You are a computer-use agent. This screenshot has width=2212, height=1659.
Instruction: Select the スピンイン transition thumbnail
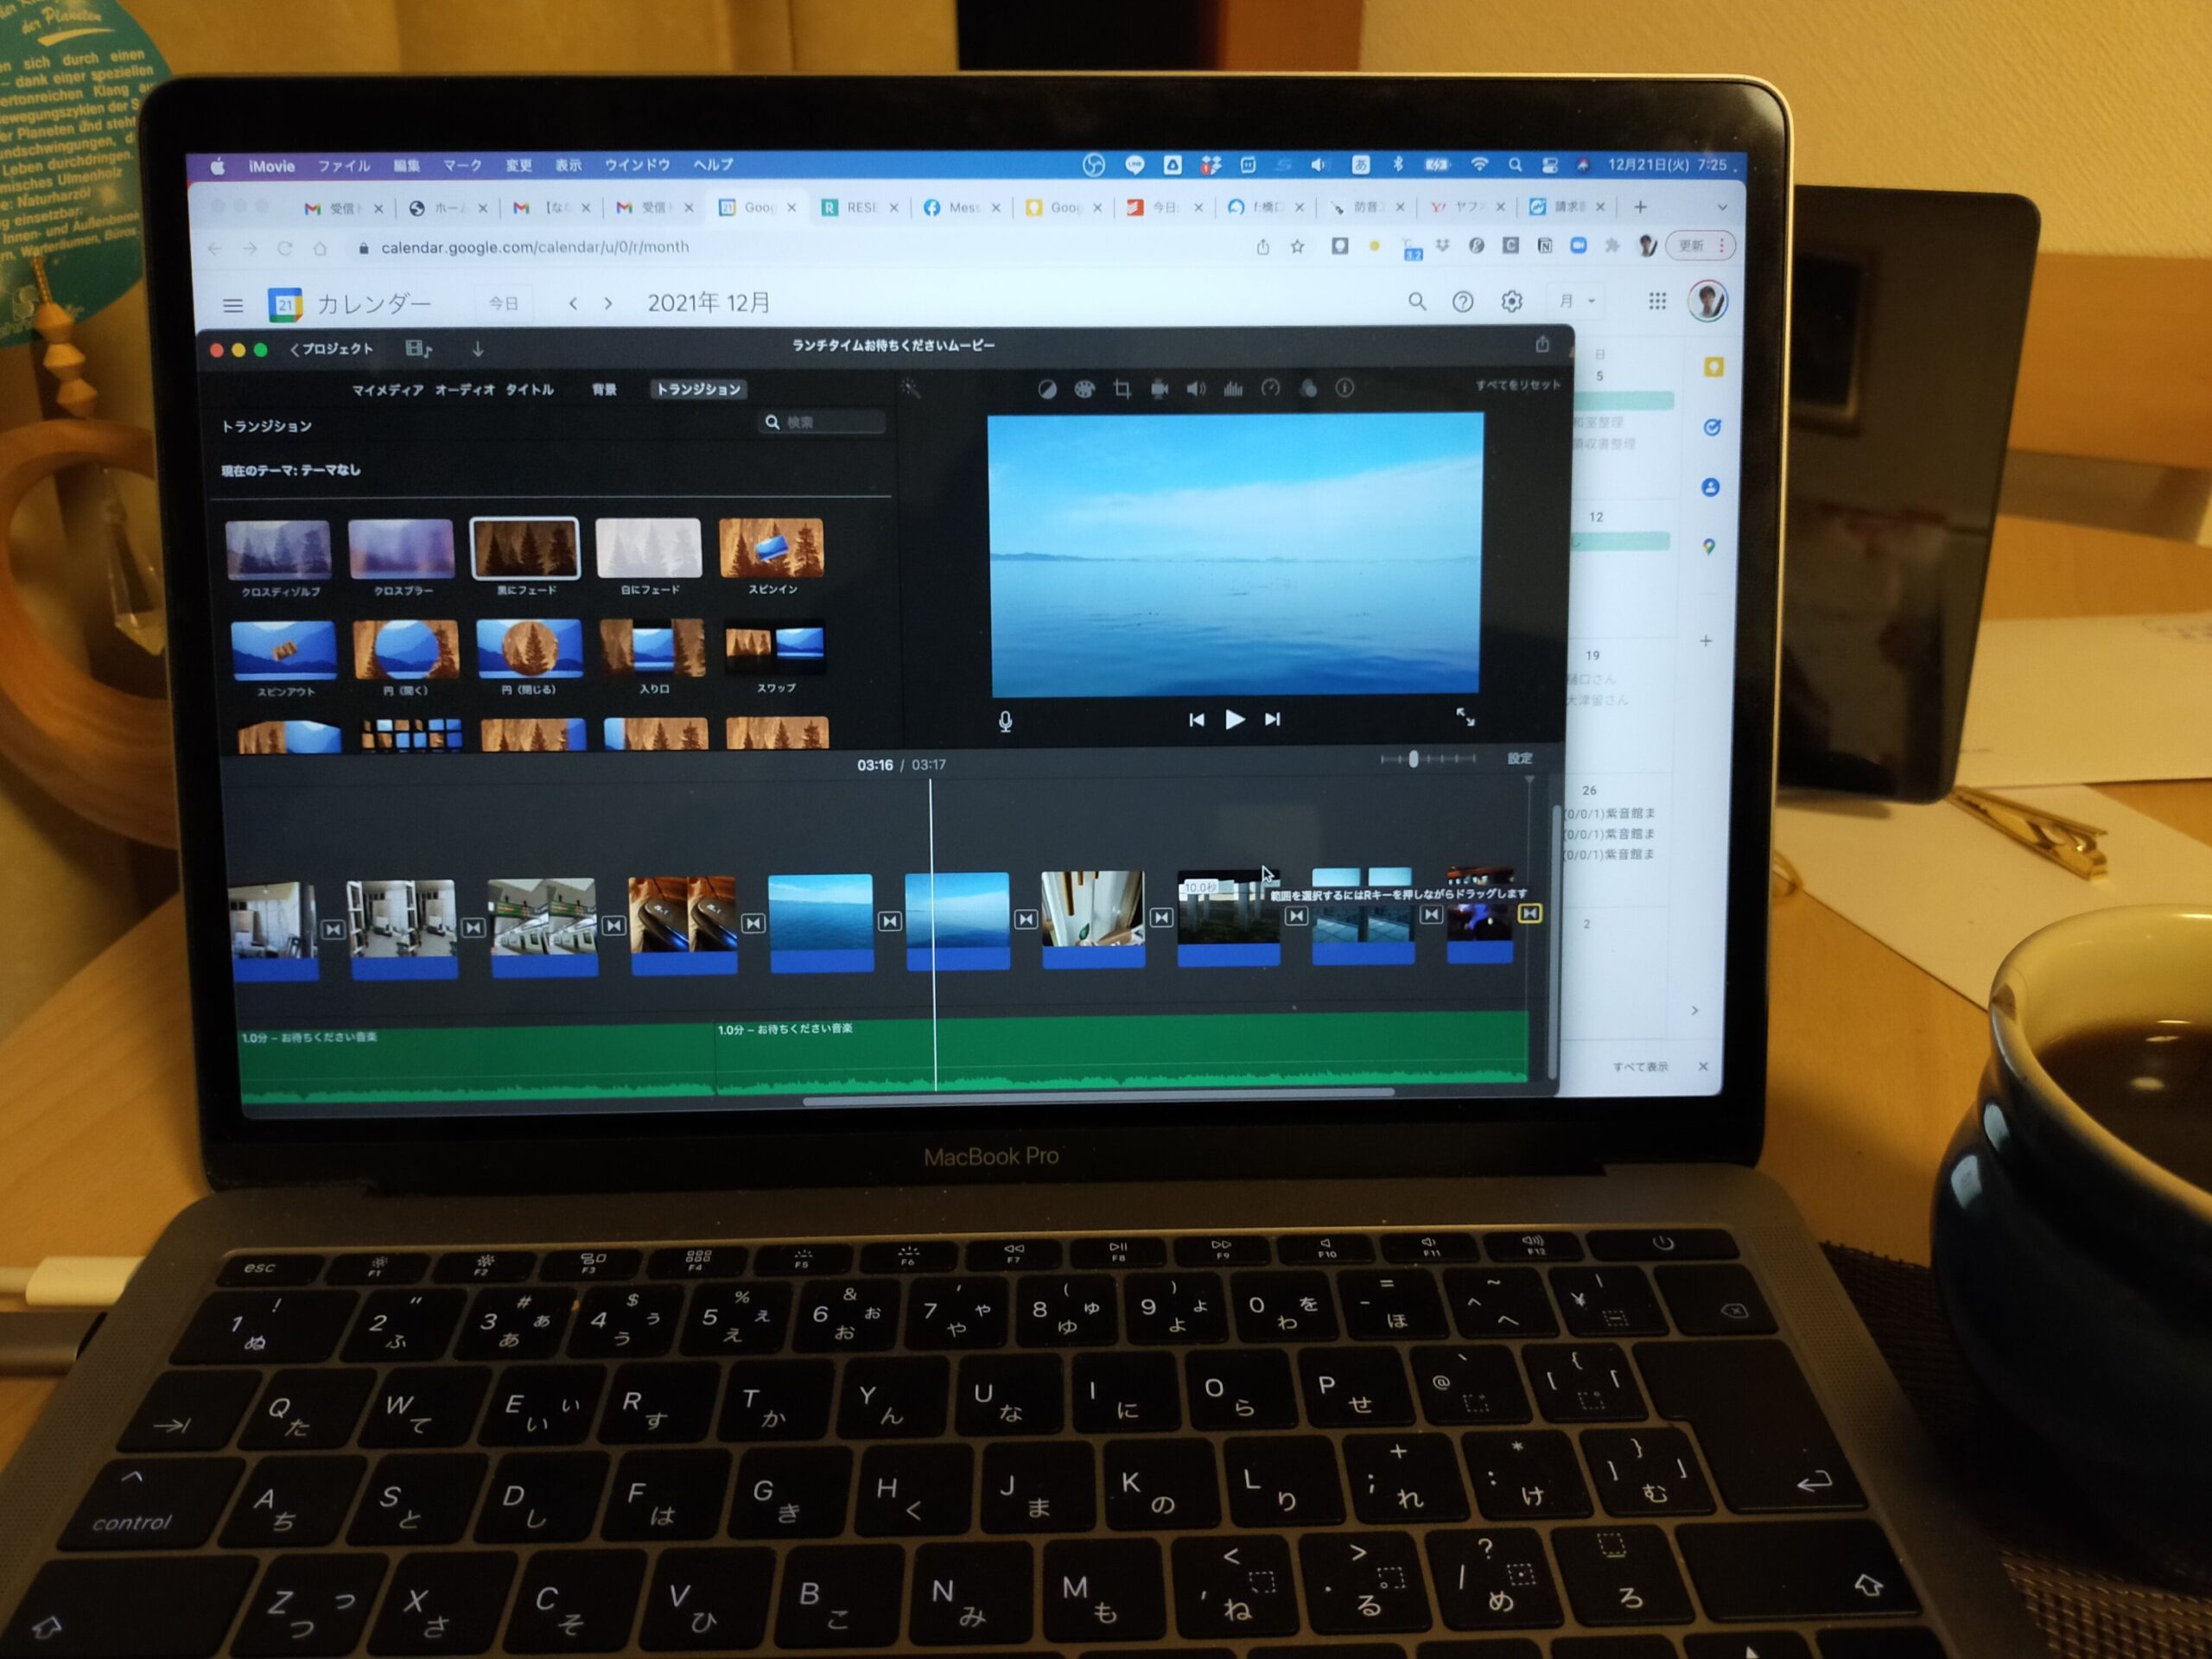coord(771,547)
